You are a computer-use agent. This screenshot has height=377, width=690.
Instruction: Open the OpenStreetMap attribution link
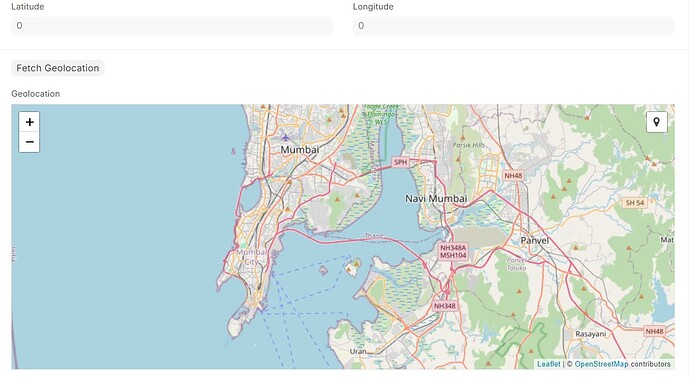point(601,364)
